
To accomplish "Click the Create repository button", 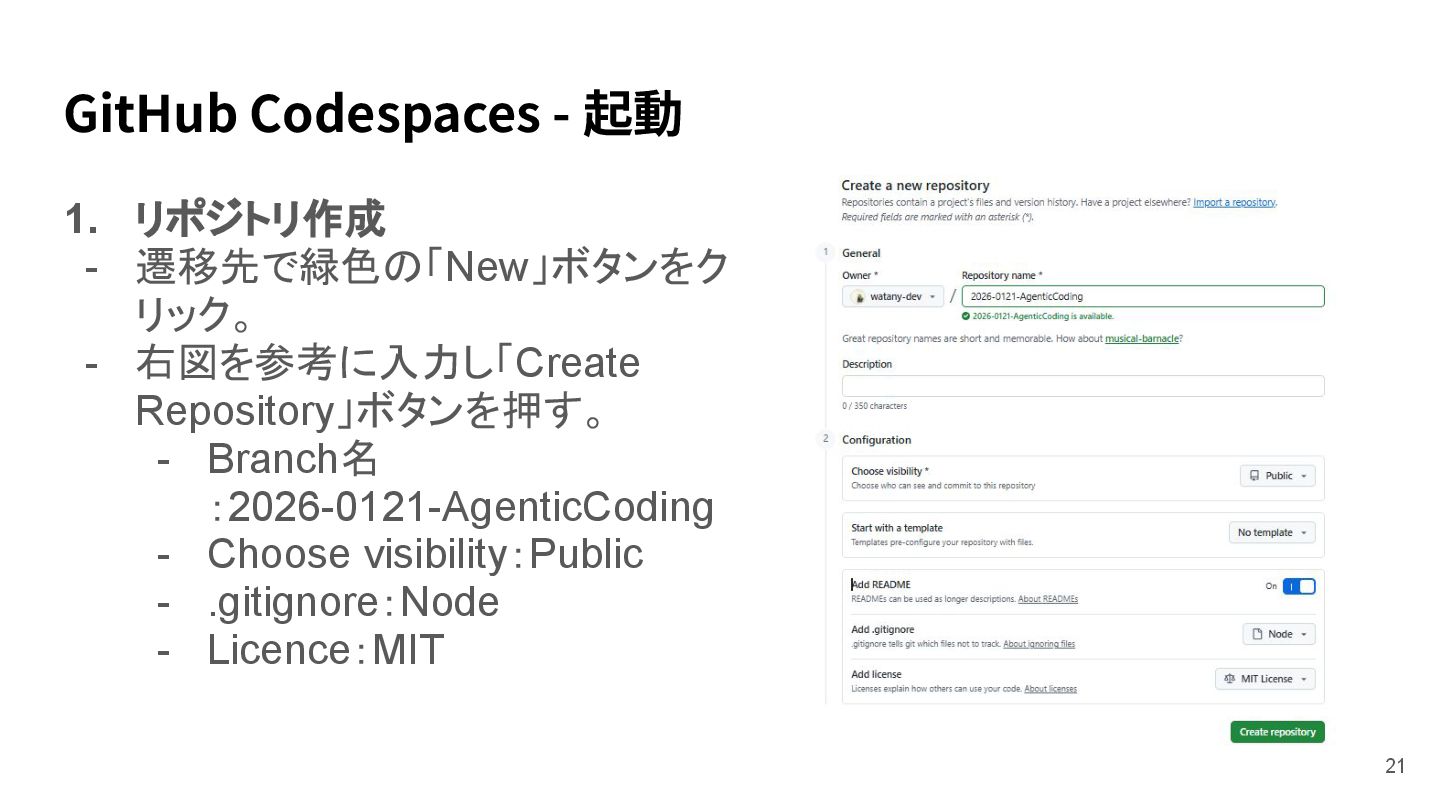I will [x=1277, y=732].
